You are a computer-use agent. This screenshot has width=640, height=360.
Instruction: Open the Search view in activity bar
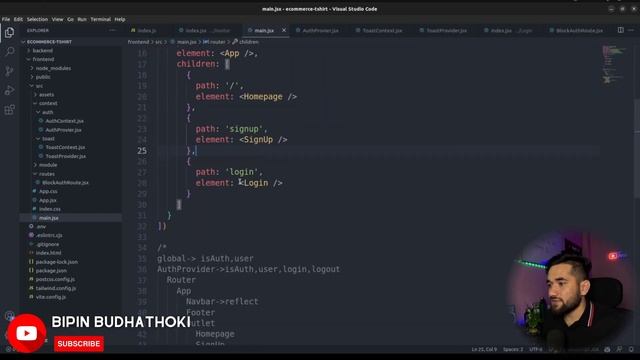click(x=9, y=51)
